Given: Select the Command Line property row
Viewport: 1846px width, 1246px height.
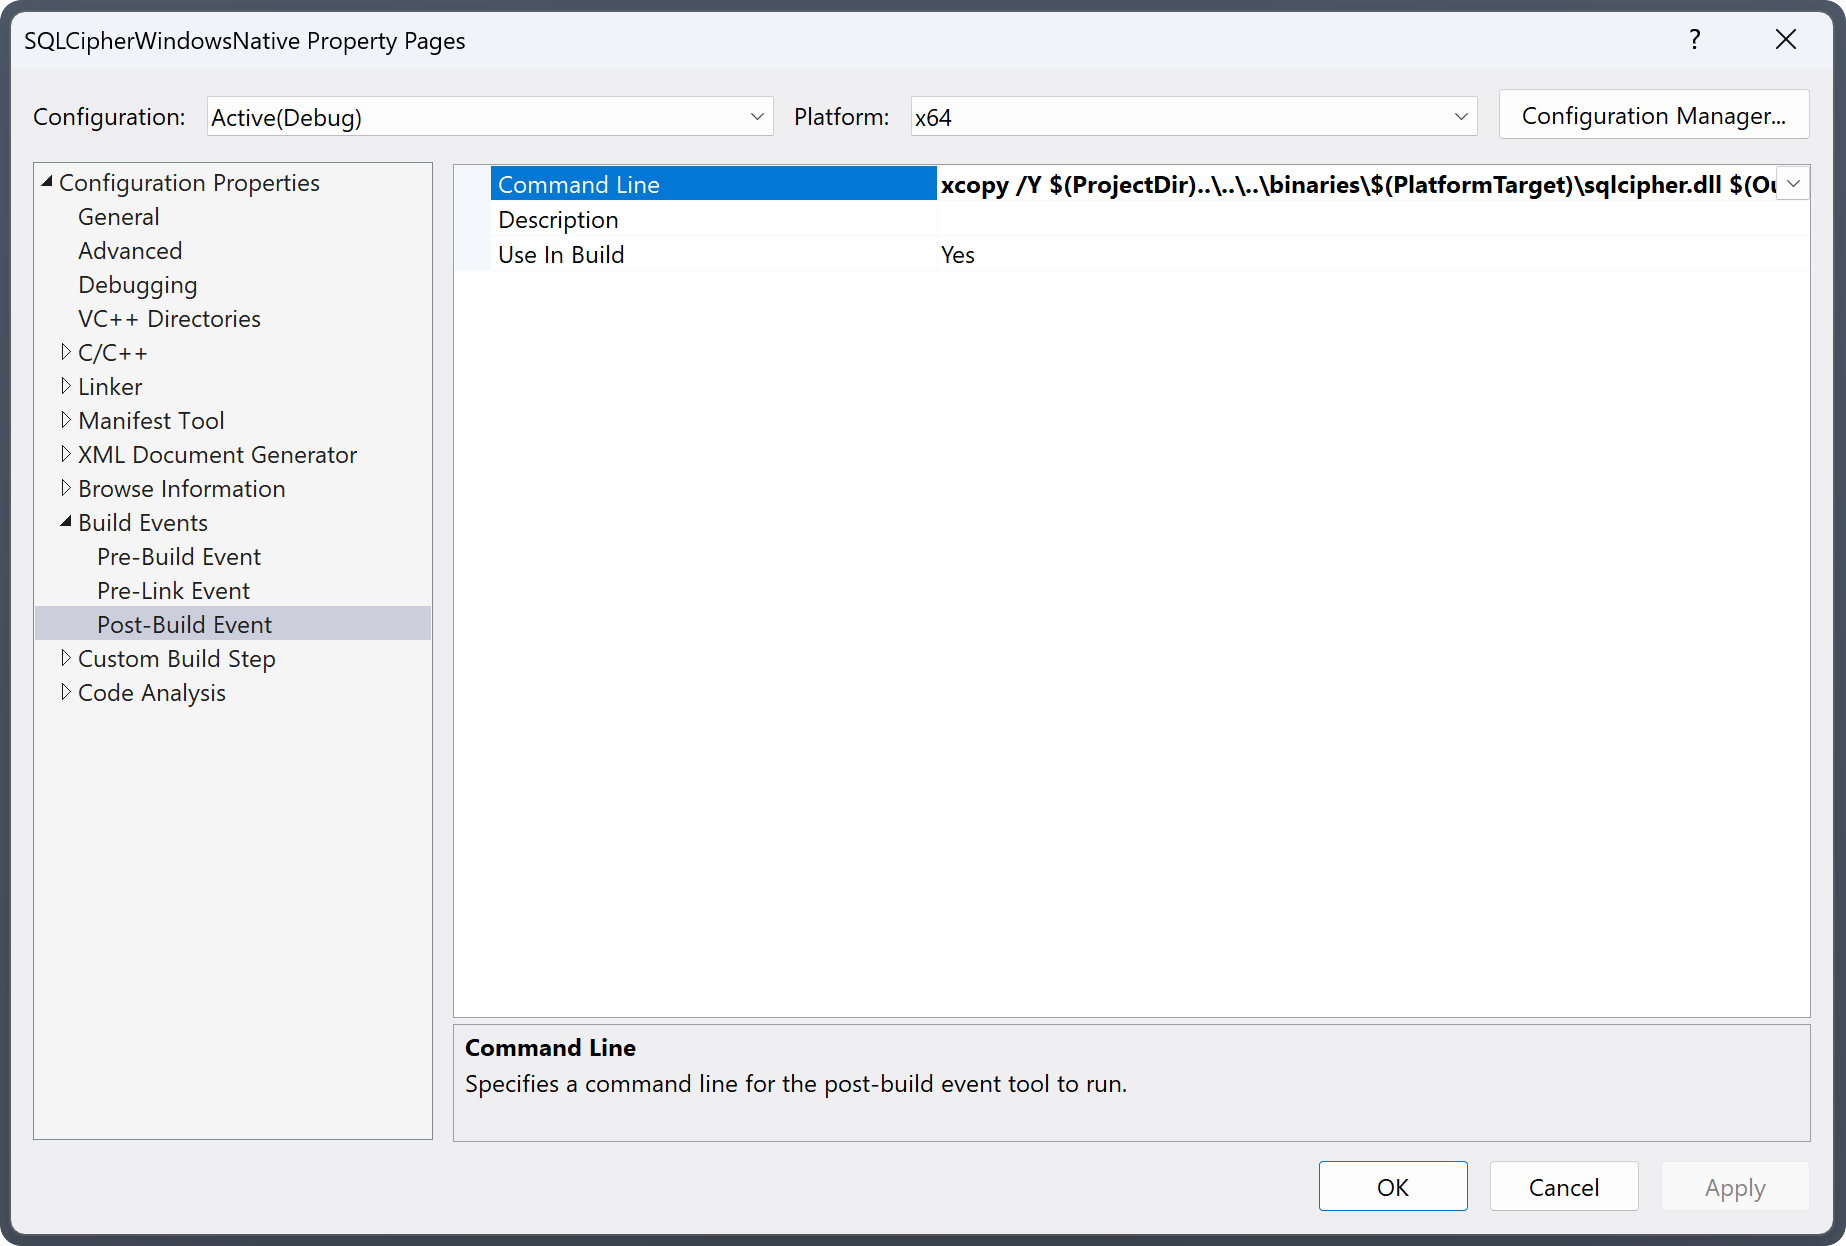Looking at the screenshot, I should coord(714,185).
